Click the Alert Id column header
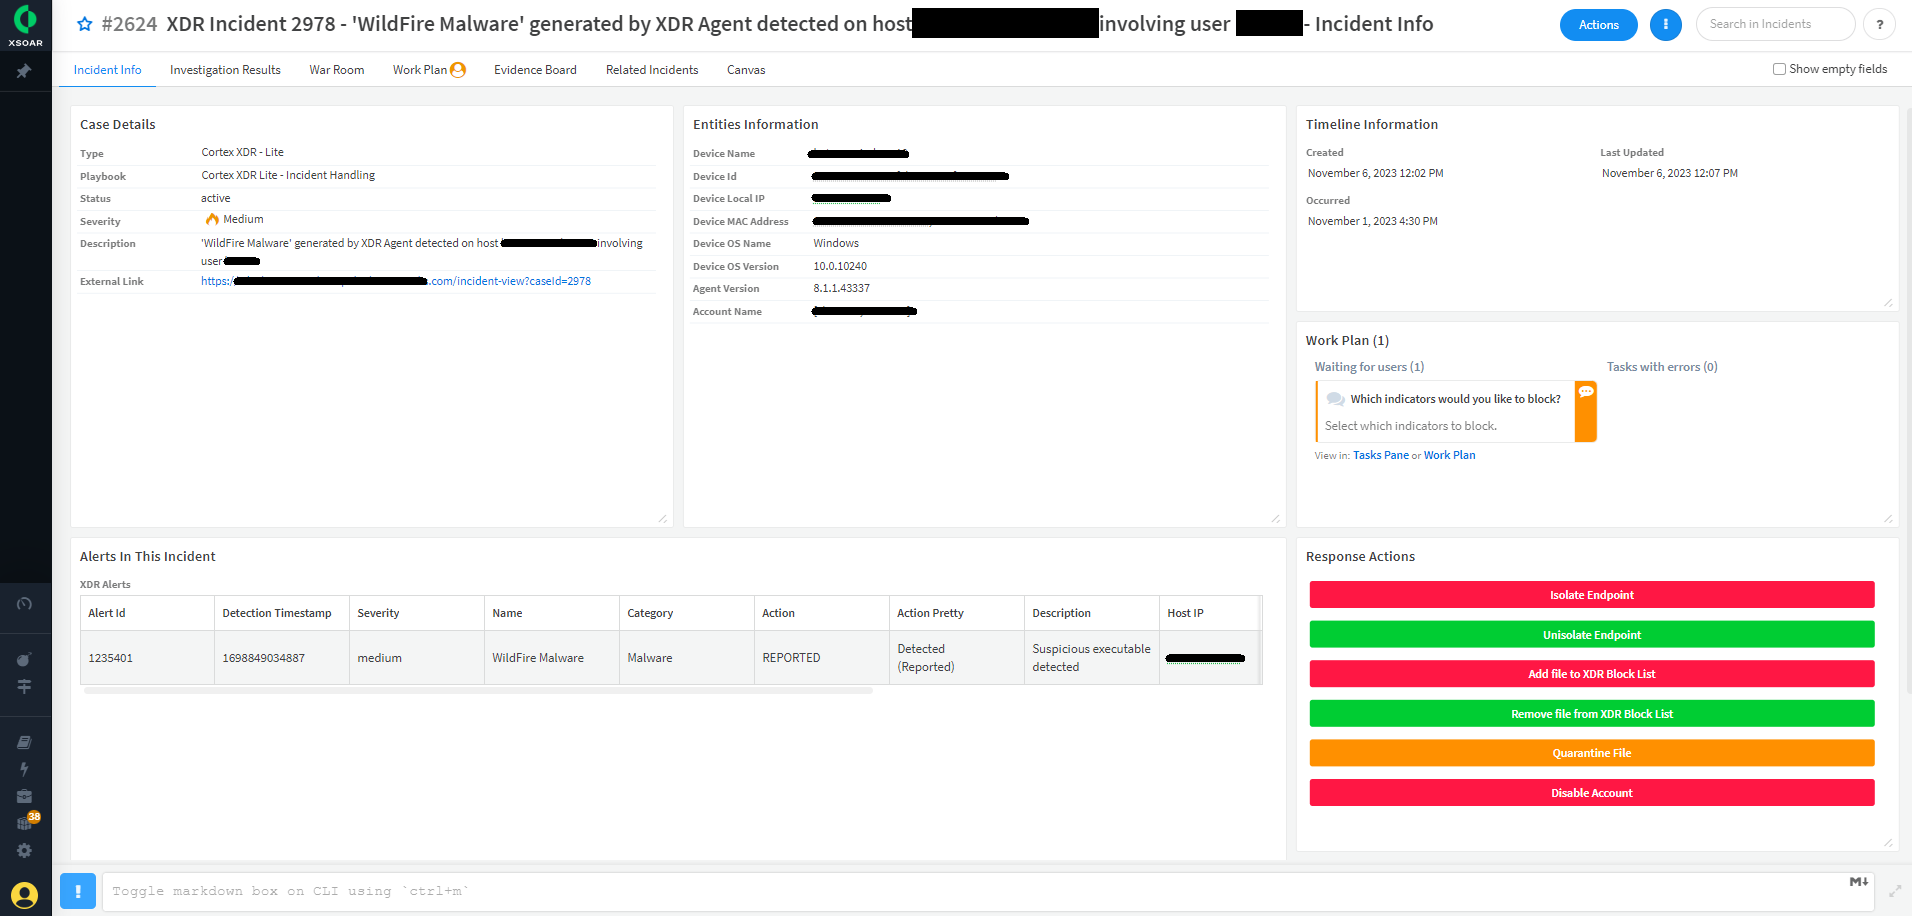The width and height of the screenshot is (1912, 916). 147,613
